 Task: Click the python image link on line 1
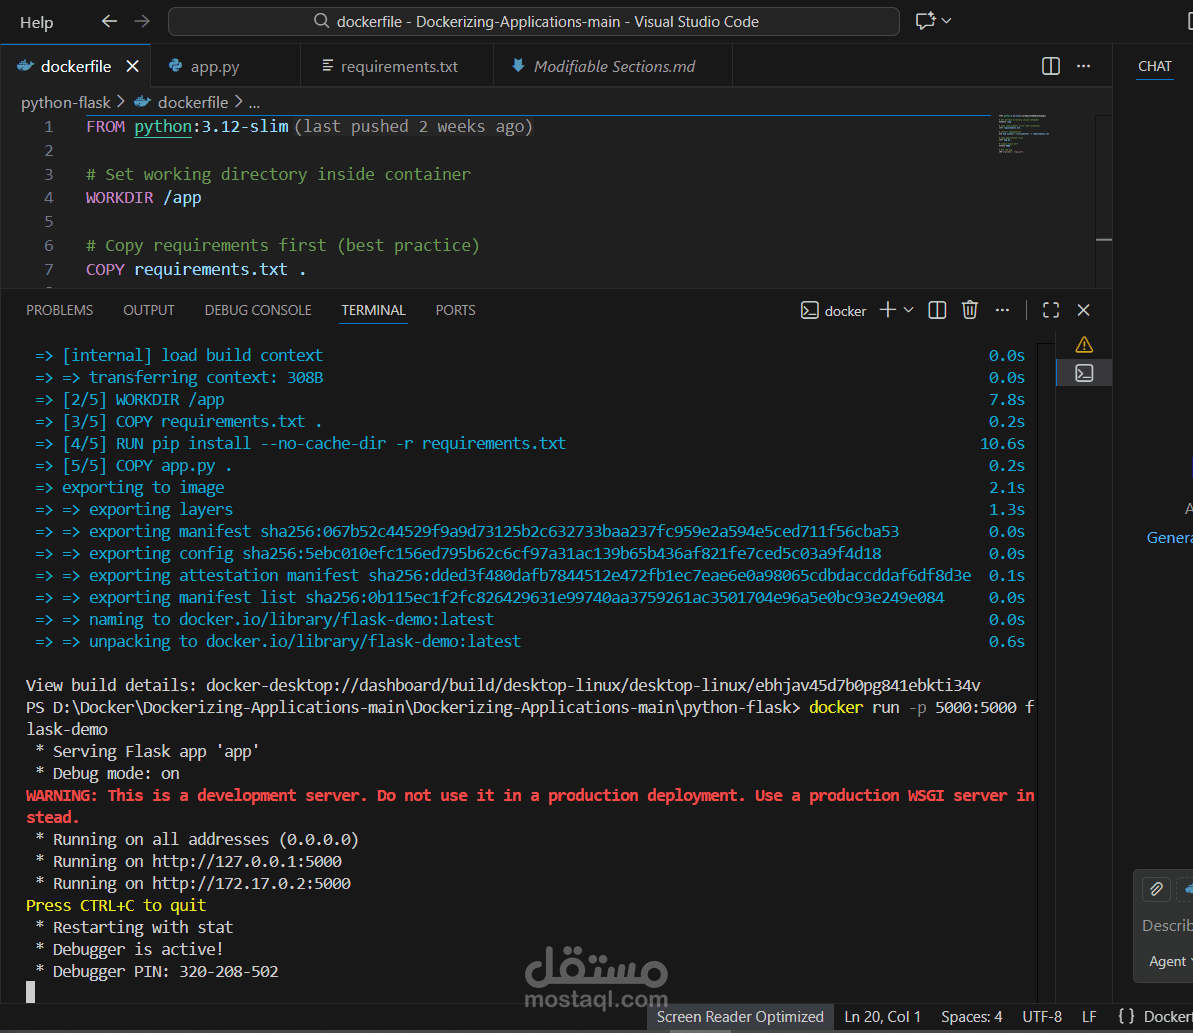[x=163, y=126]
